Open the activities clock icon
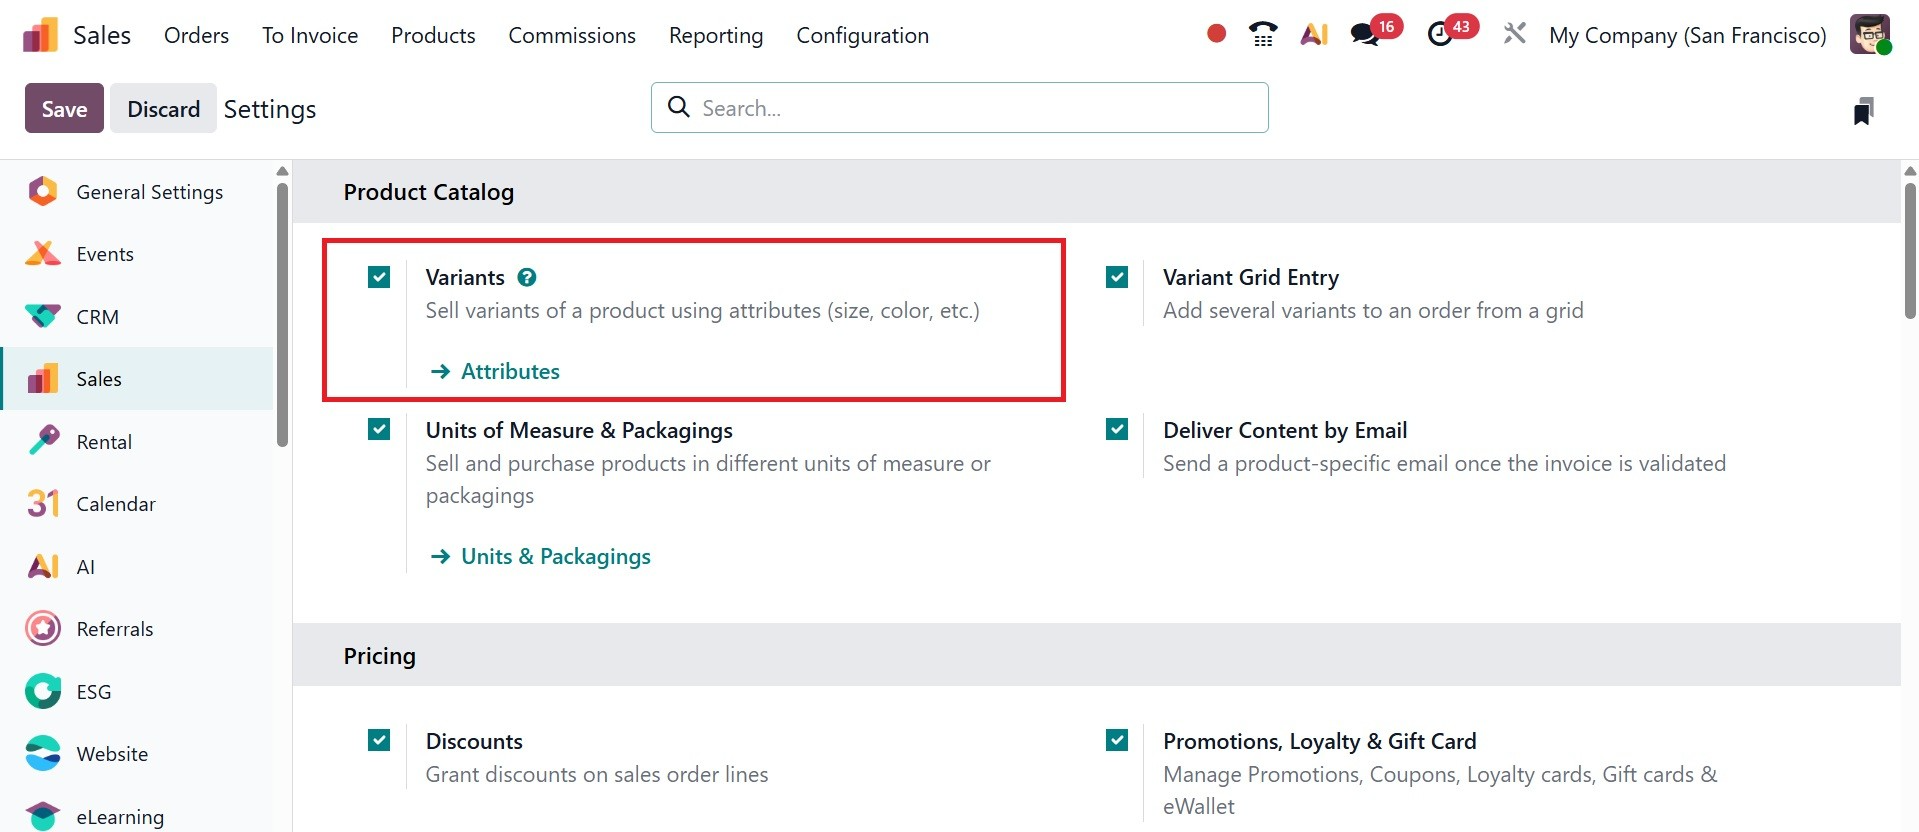The image size is (1919, 832). coord(1440,35)
